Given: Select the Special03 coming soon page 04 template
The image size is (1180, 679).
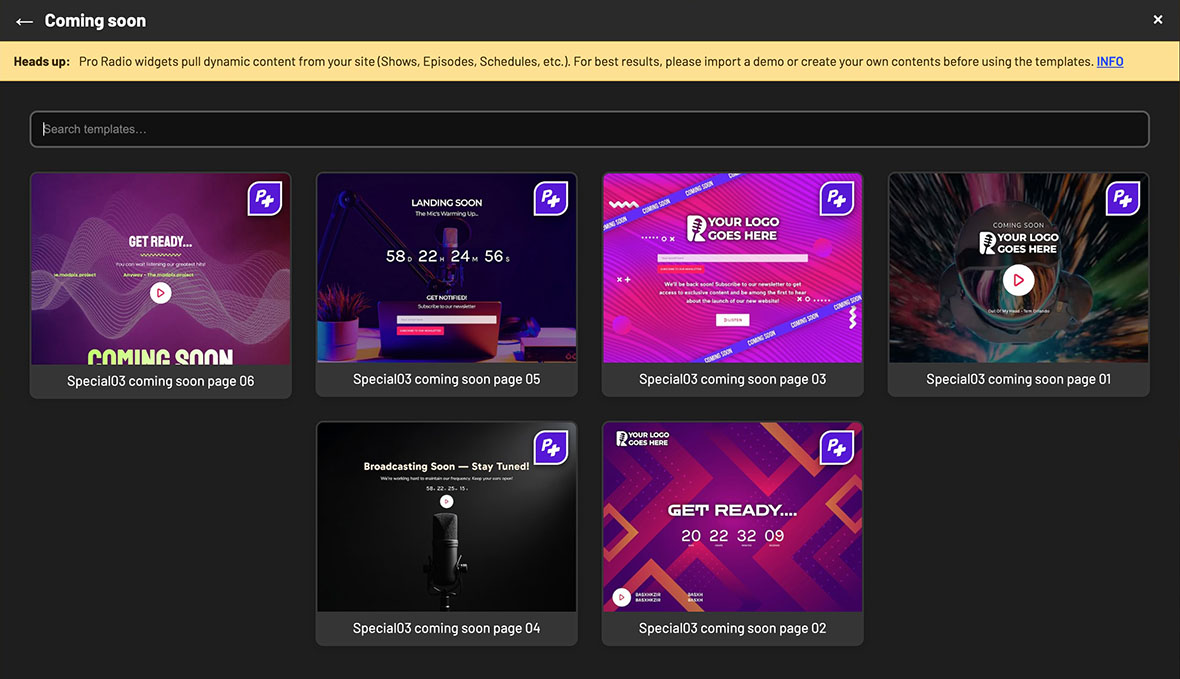Looking at the screenshot, I should coord(446,628).
